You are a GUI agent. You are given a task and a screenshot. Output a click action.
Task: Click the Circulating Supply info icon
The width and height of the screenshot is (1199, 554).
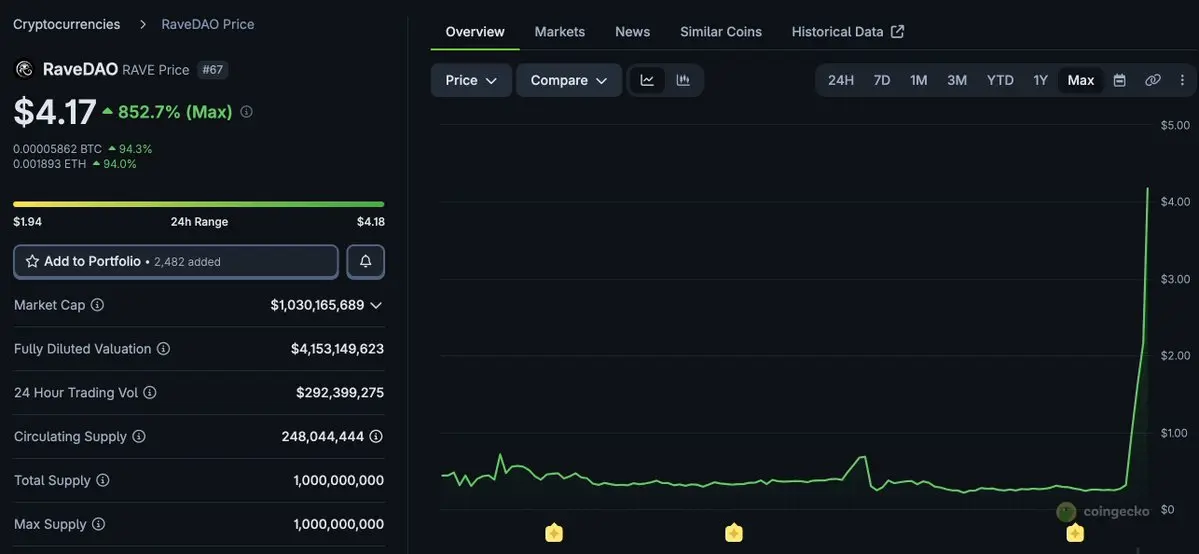(138, 436)
